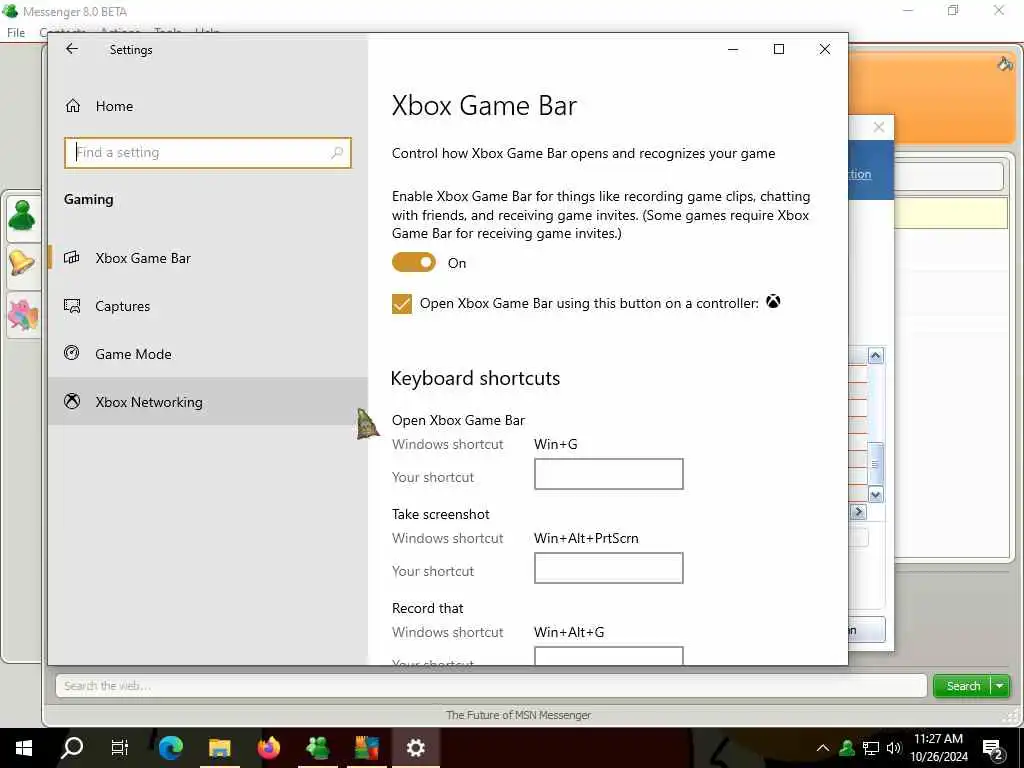Go back with the Settings arrow
This screenshot has width=1024, height=768.
(x=72, y=49)
